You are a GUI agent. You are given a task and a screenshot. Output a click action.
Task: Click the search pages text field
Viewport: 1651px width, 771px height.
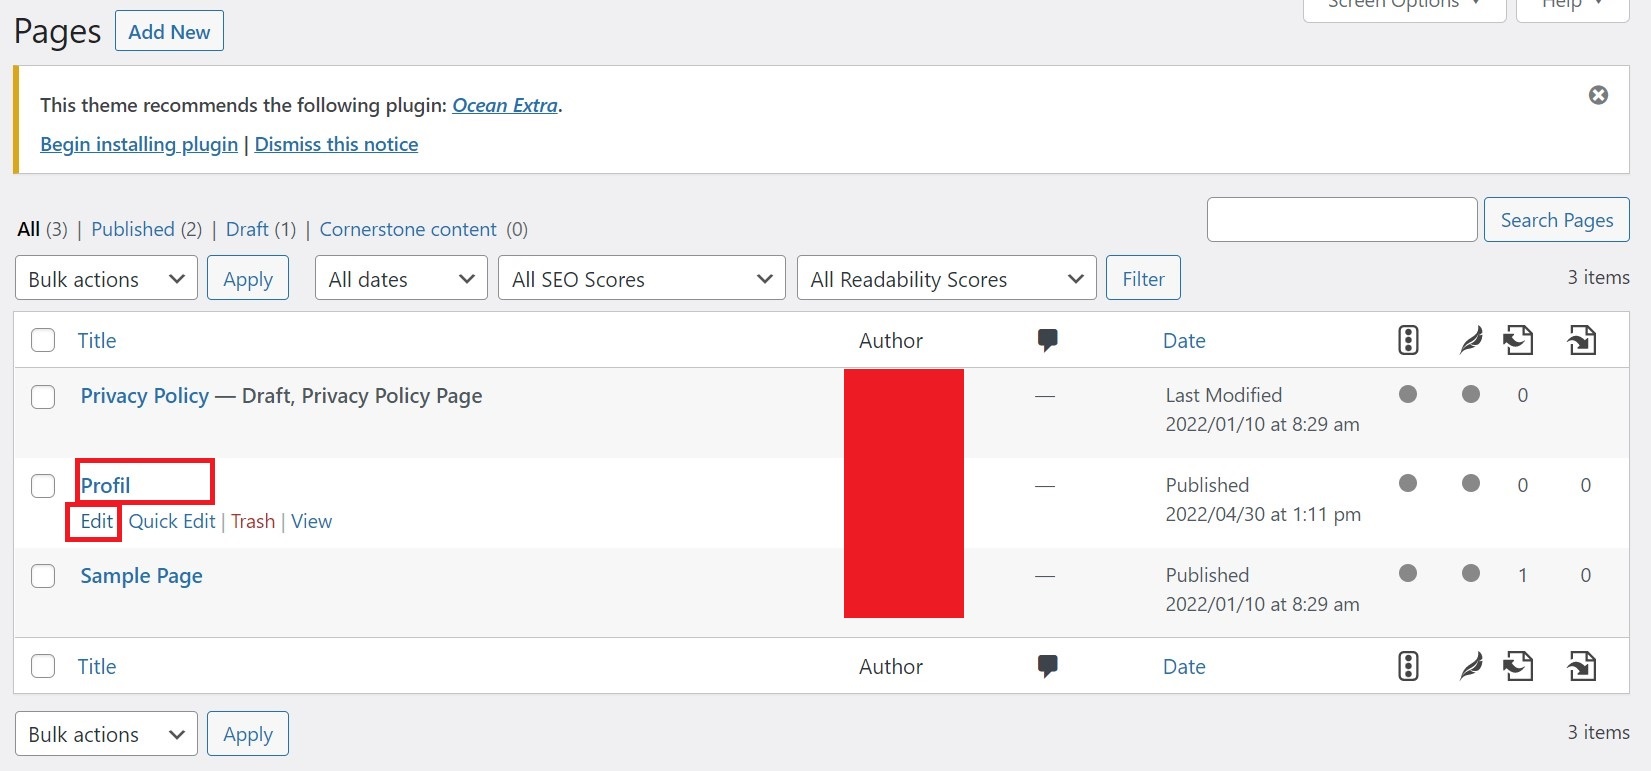(x=1341, y=220)
